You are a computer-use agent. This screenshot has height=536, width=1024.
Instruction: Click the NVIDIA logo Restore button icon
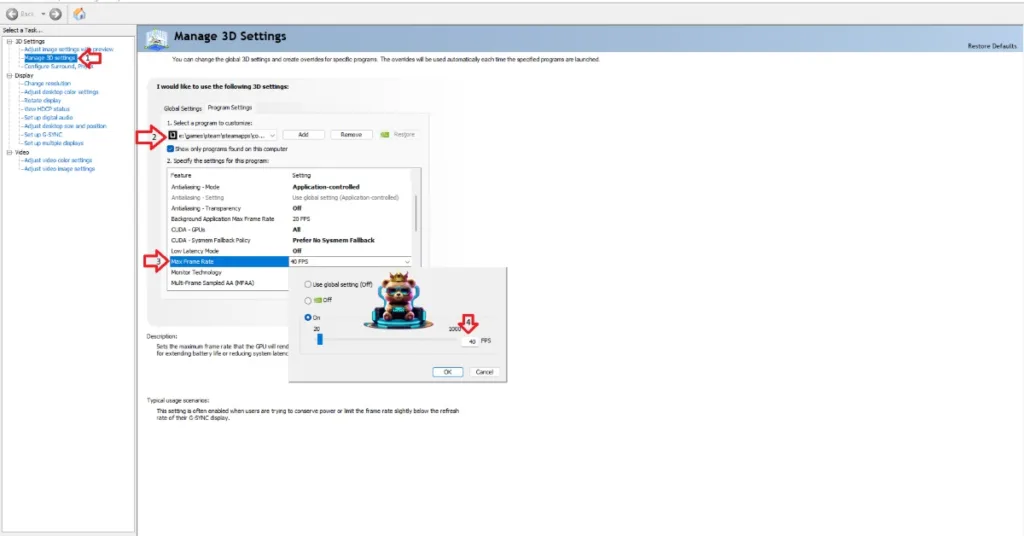[385, 134]
